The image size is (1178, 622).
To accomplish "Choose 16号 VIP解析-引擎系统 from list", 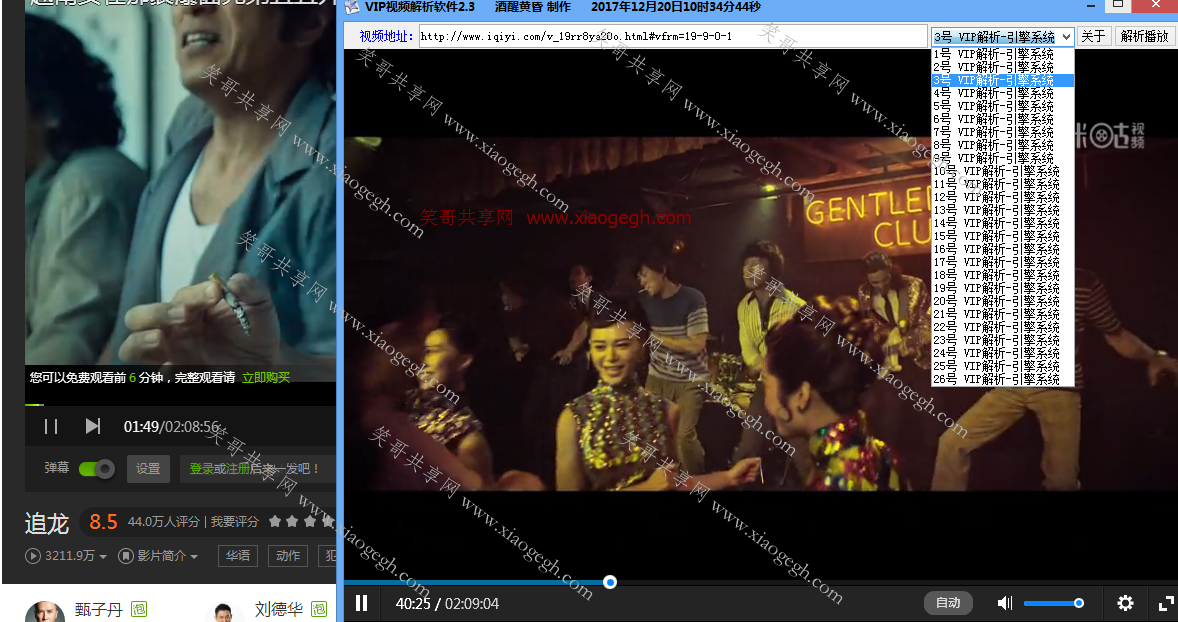I will [x=1003, y=249].
